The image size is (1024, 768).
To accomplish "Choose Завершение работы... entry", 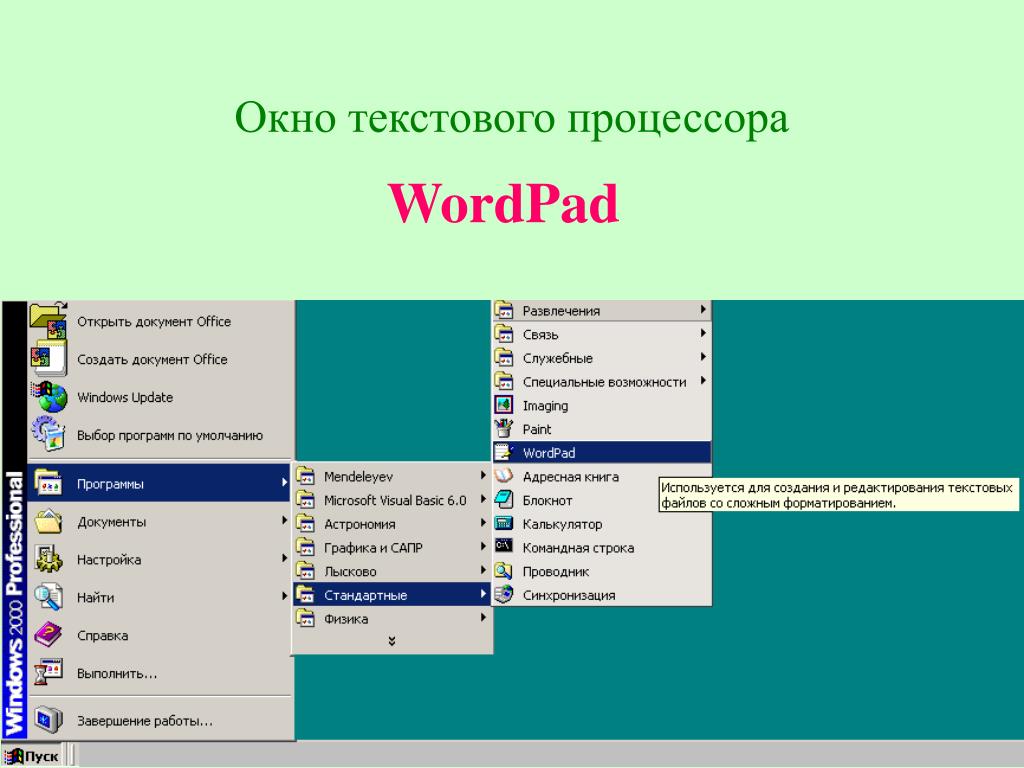I will point(161,721).
